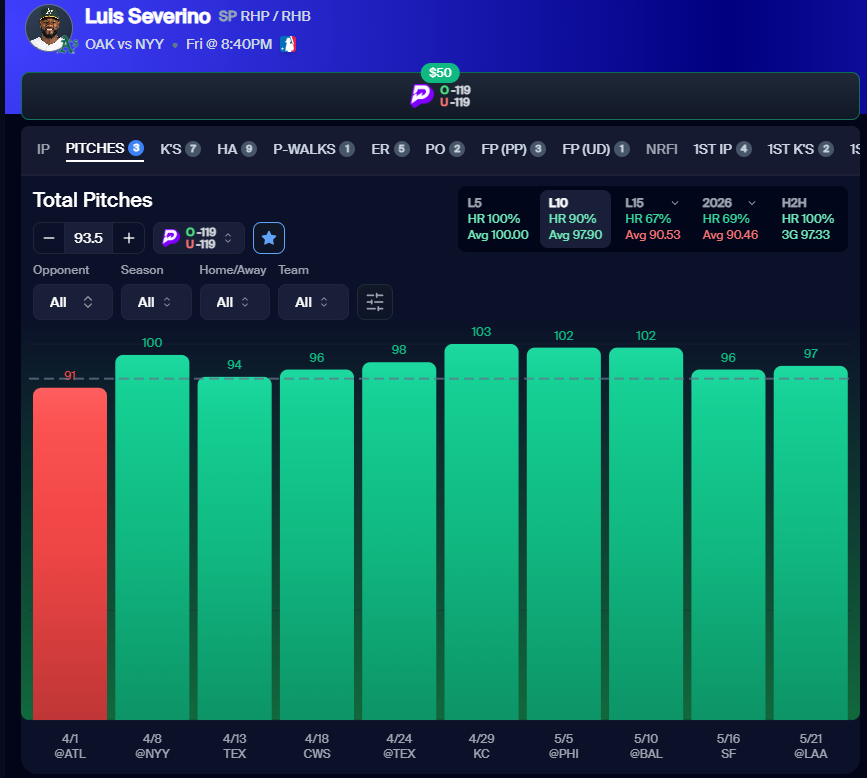Open the NRFI tab
Screen dimensions: 867x778
pyautogui.click(x=661, y=149)
